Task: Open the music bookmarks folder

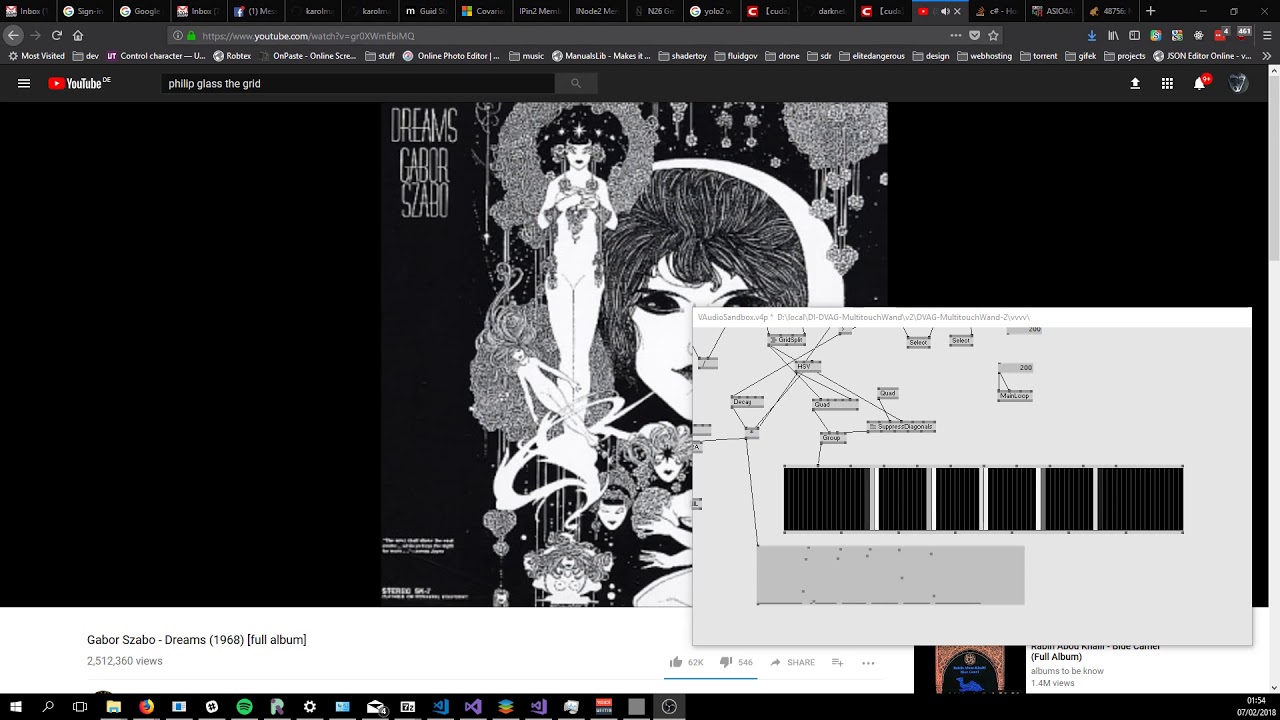Action: tap(526, 56)
